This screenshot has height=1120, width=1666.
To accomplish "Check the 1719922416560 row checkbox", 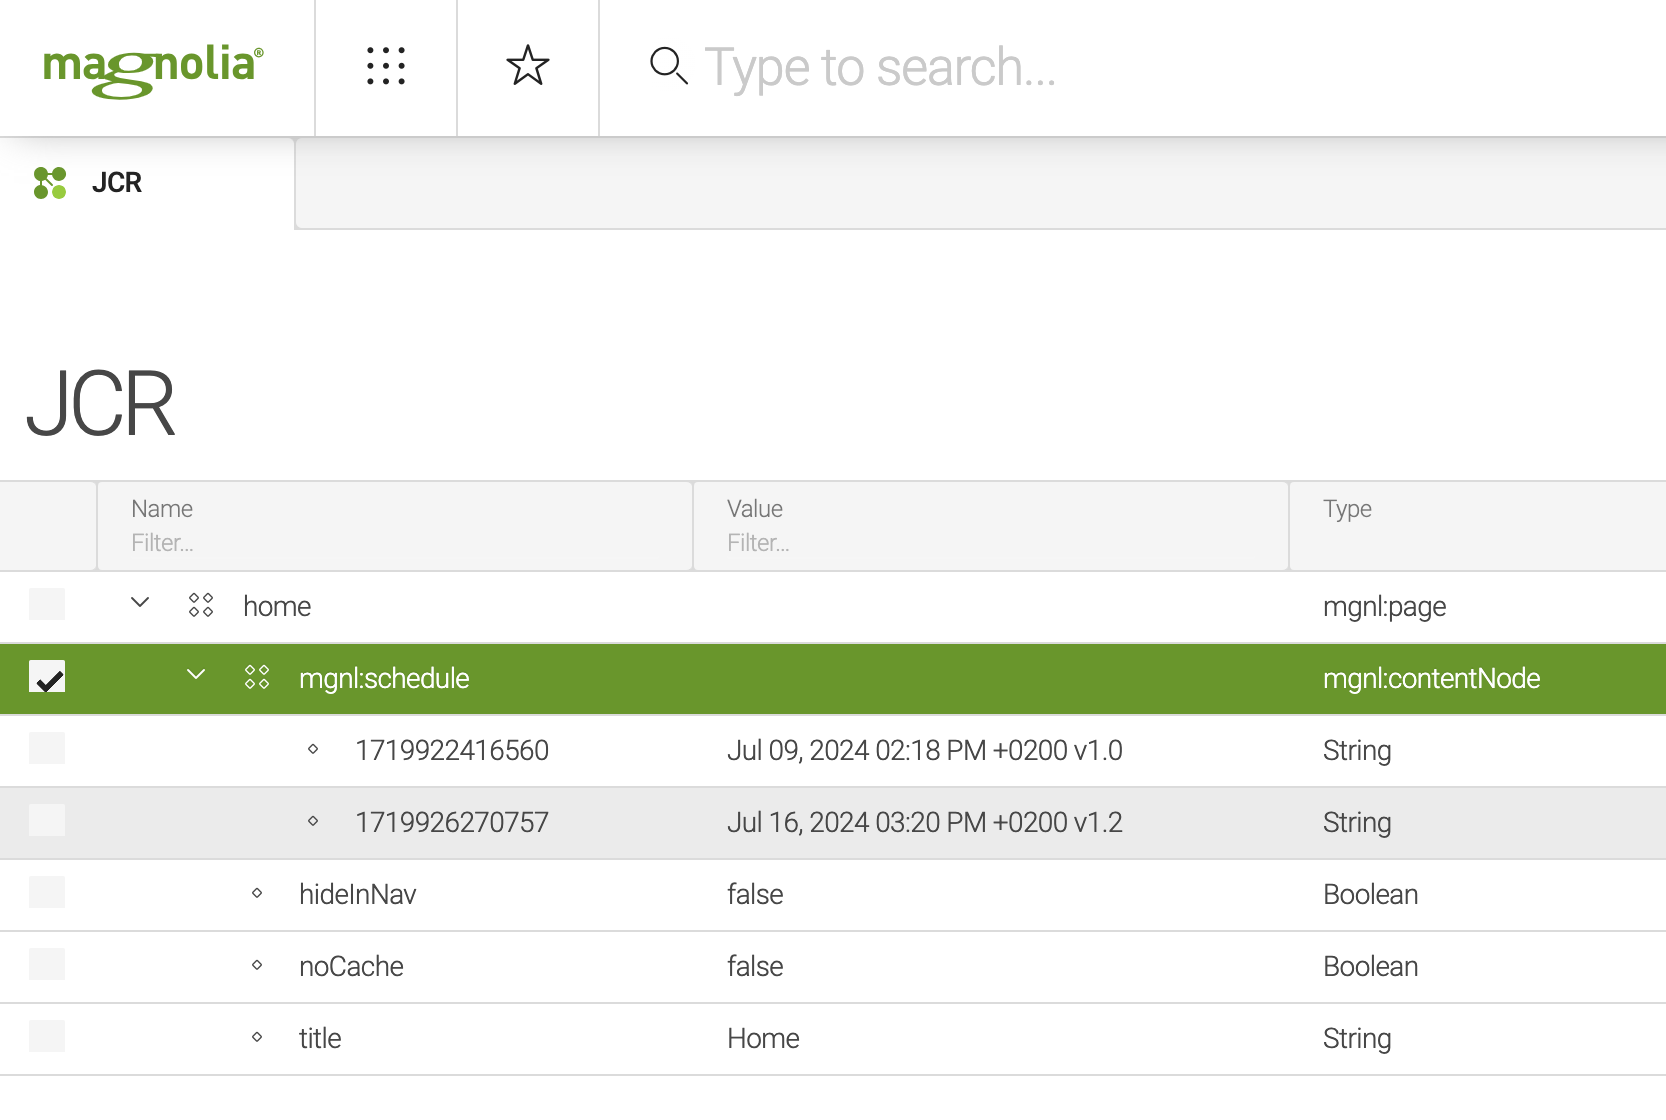I will pos(47,748).
